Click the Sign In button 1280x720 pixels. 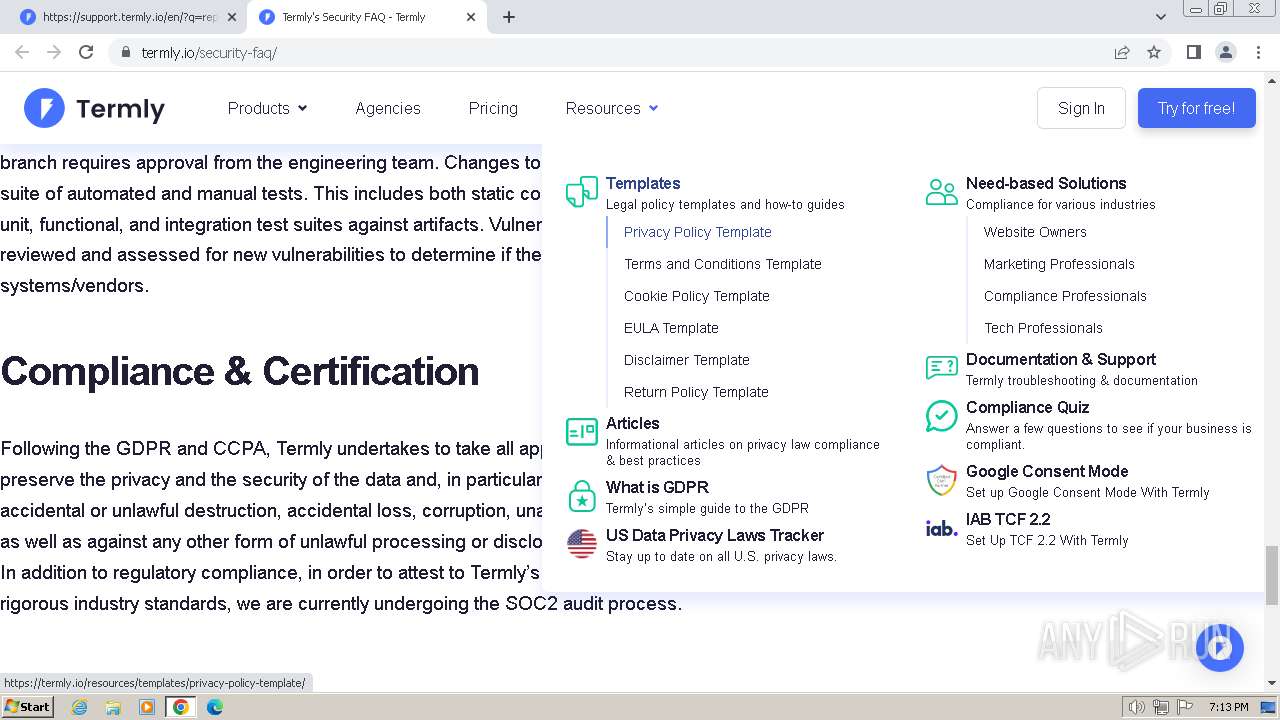tap(1081, 108)
